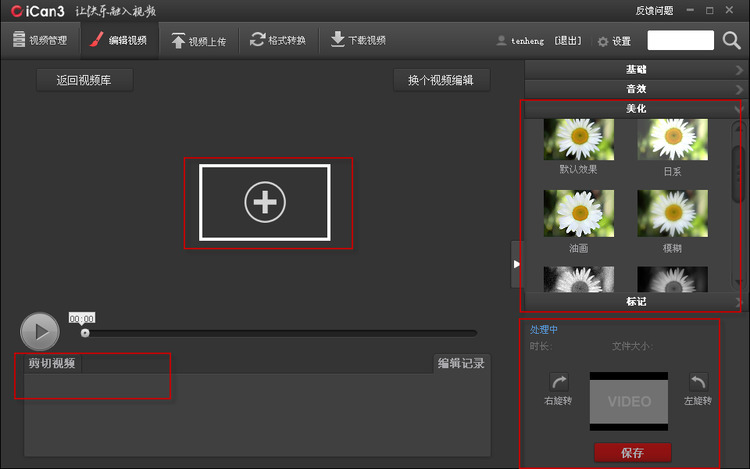Select the 编辑记录 tab
The width and height of the screenshot is (750, 469).
(x=461, y=363)
